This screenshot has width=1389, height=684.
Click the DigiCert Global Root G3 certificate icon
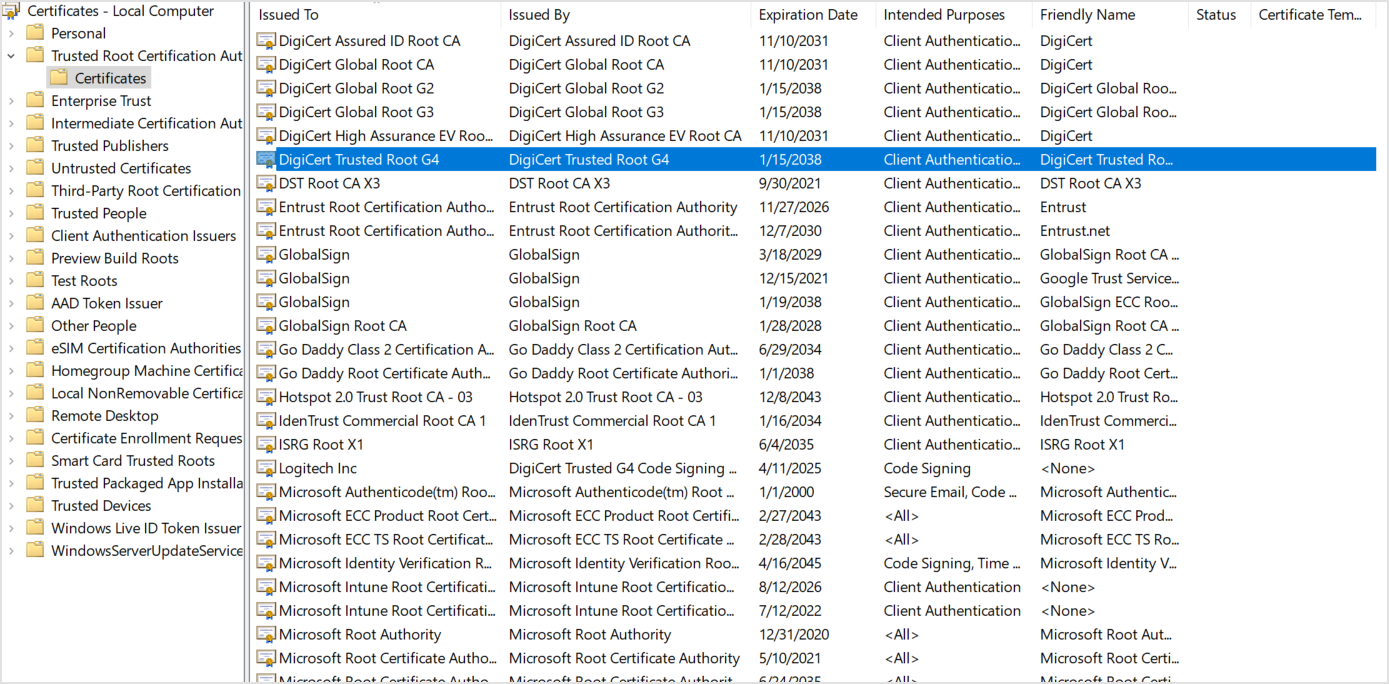pos(266,112)
